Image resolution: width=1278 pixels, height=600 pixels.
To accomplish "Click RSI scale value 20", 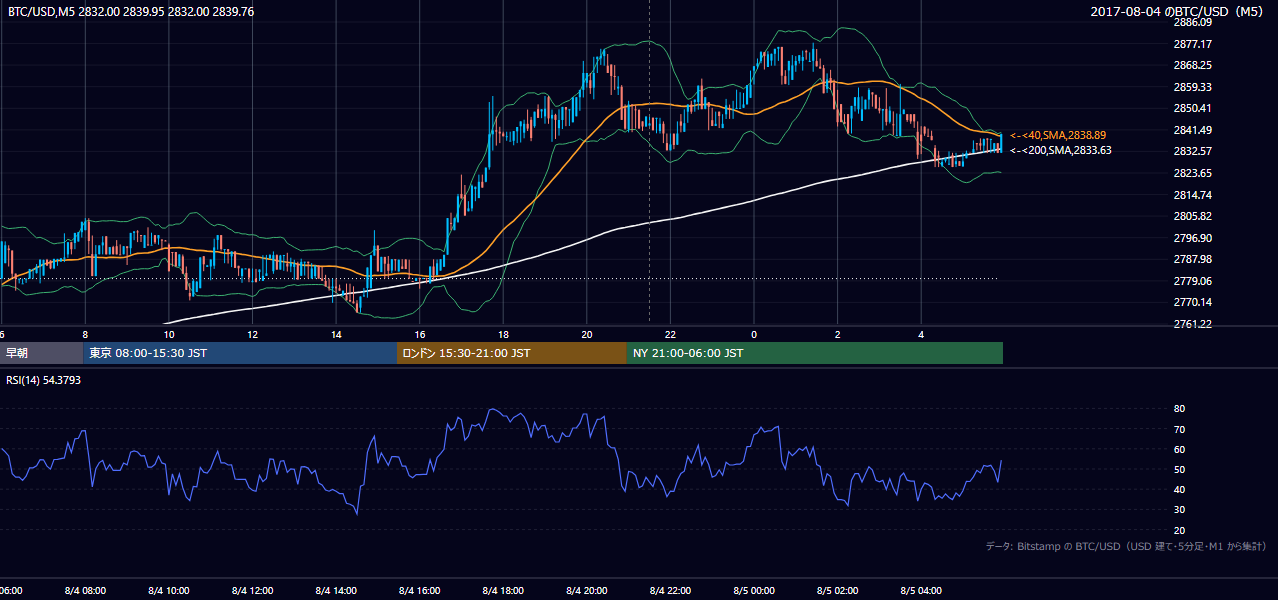I will pos(1179,530).
